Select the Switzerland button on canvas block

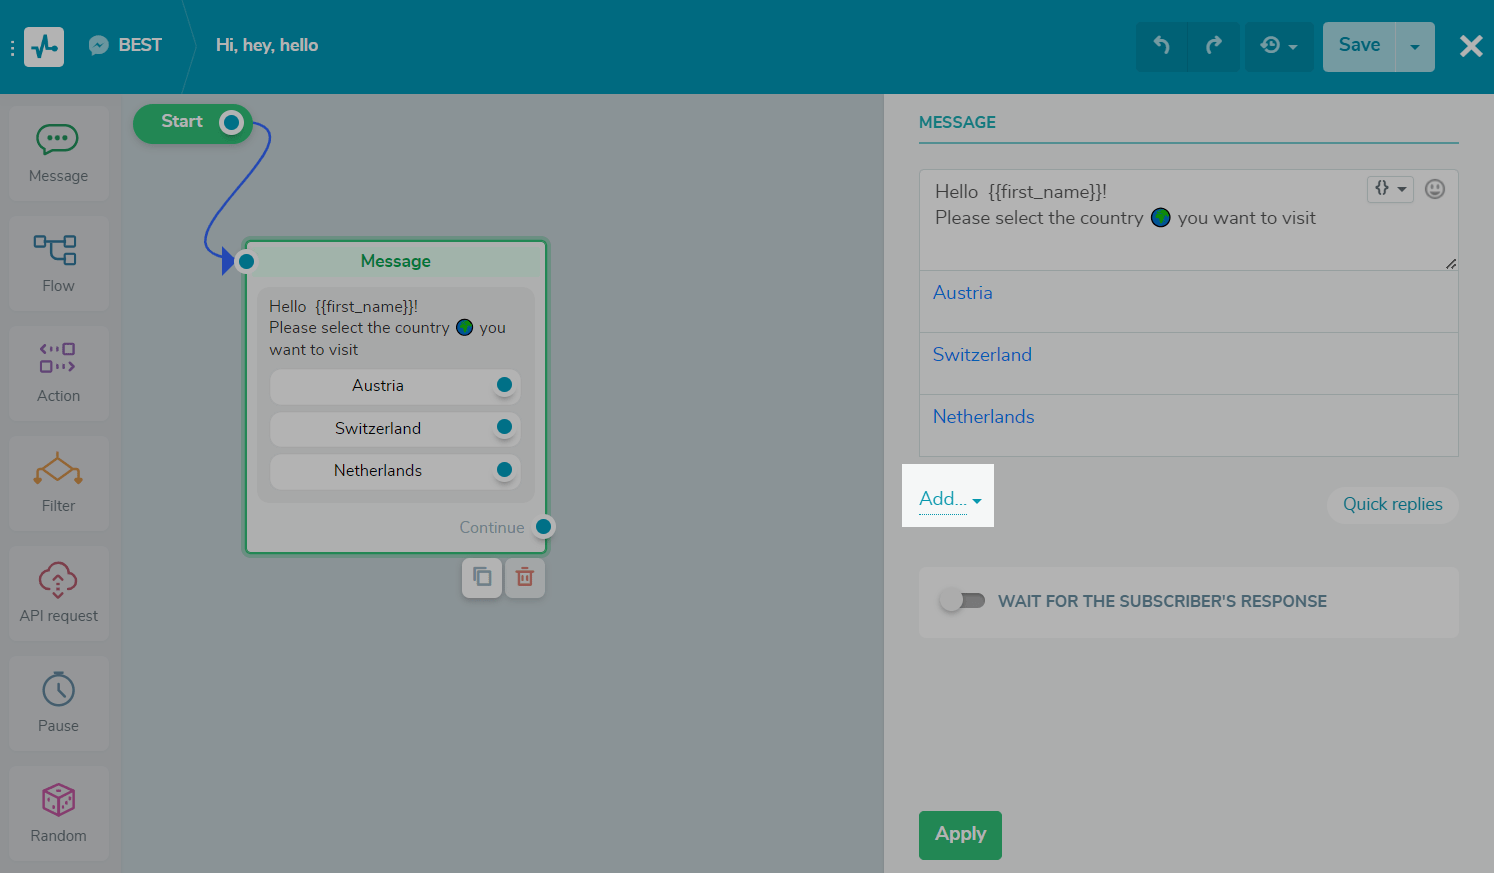coord(395,428)
